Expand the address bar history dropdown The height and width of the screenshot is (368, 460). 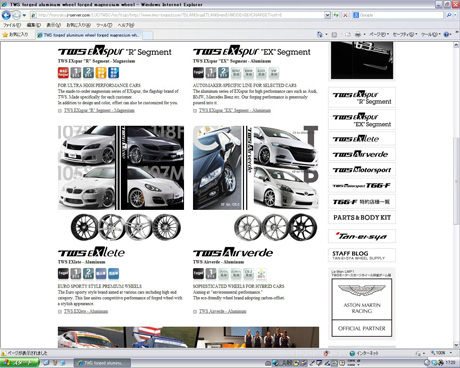point(327,15)
